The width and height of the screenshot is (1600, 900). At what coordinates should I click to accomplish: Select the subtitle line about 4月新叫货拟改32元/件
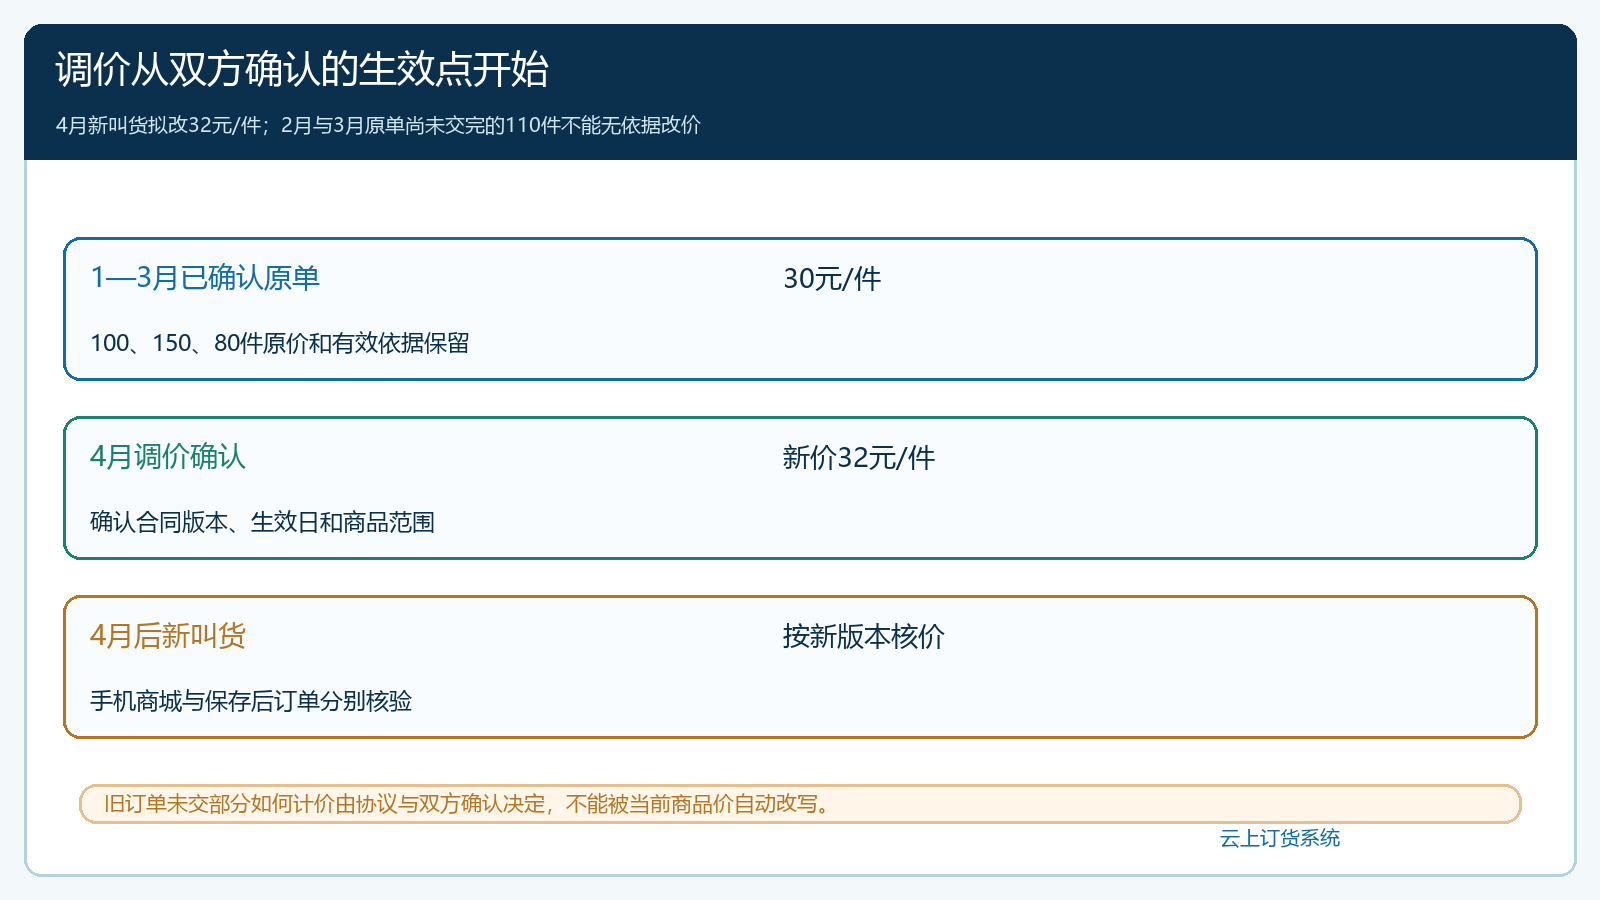click(x=378, y=125)
